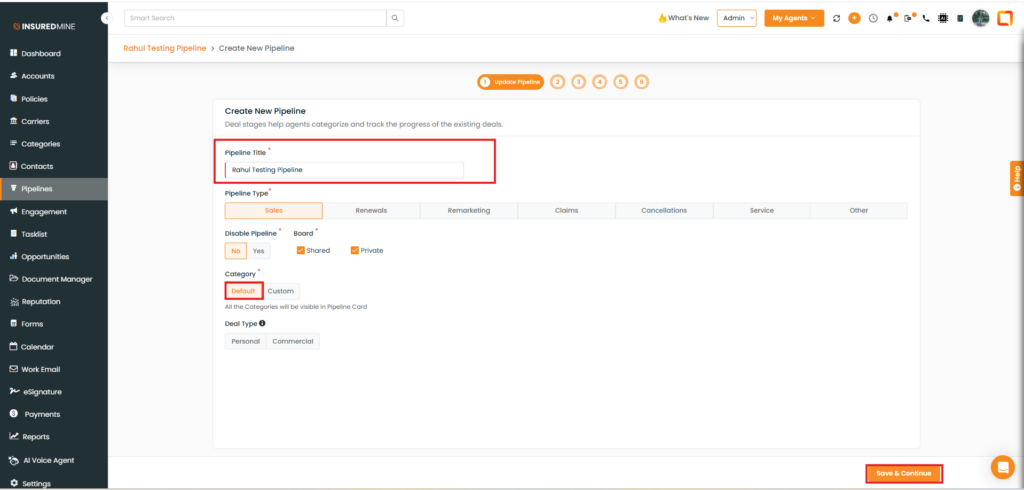1024x490 pixels.
Task: Open the clock history icon
Action: coord(873,18)
